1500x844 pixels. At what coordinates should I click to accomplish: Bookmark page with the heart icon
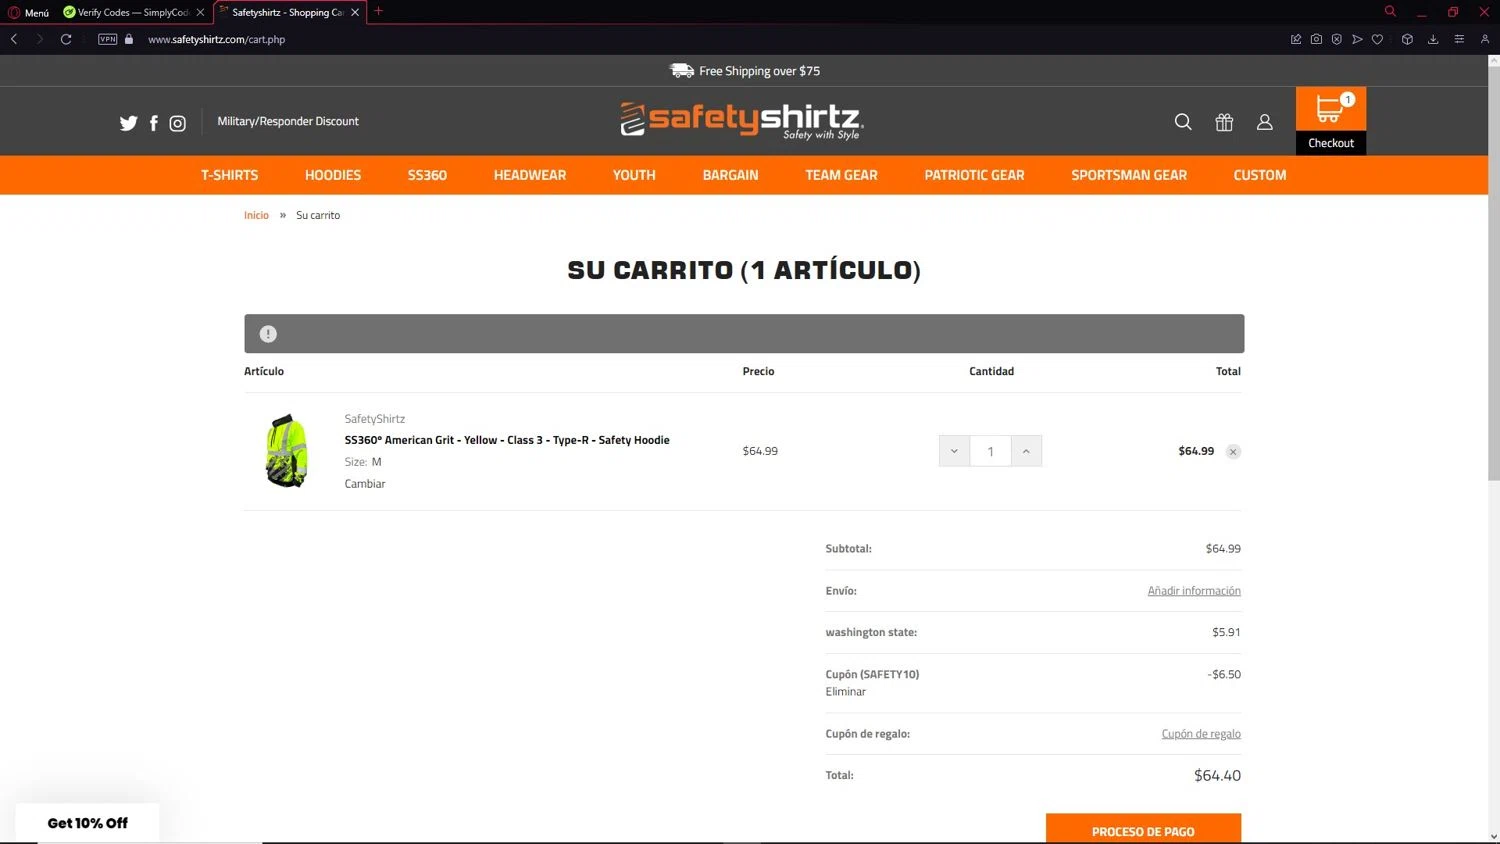(1377, 39)
